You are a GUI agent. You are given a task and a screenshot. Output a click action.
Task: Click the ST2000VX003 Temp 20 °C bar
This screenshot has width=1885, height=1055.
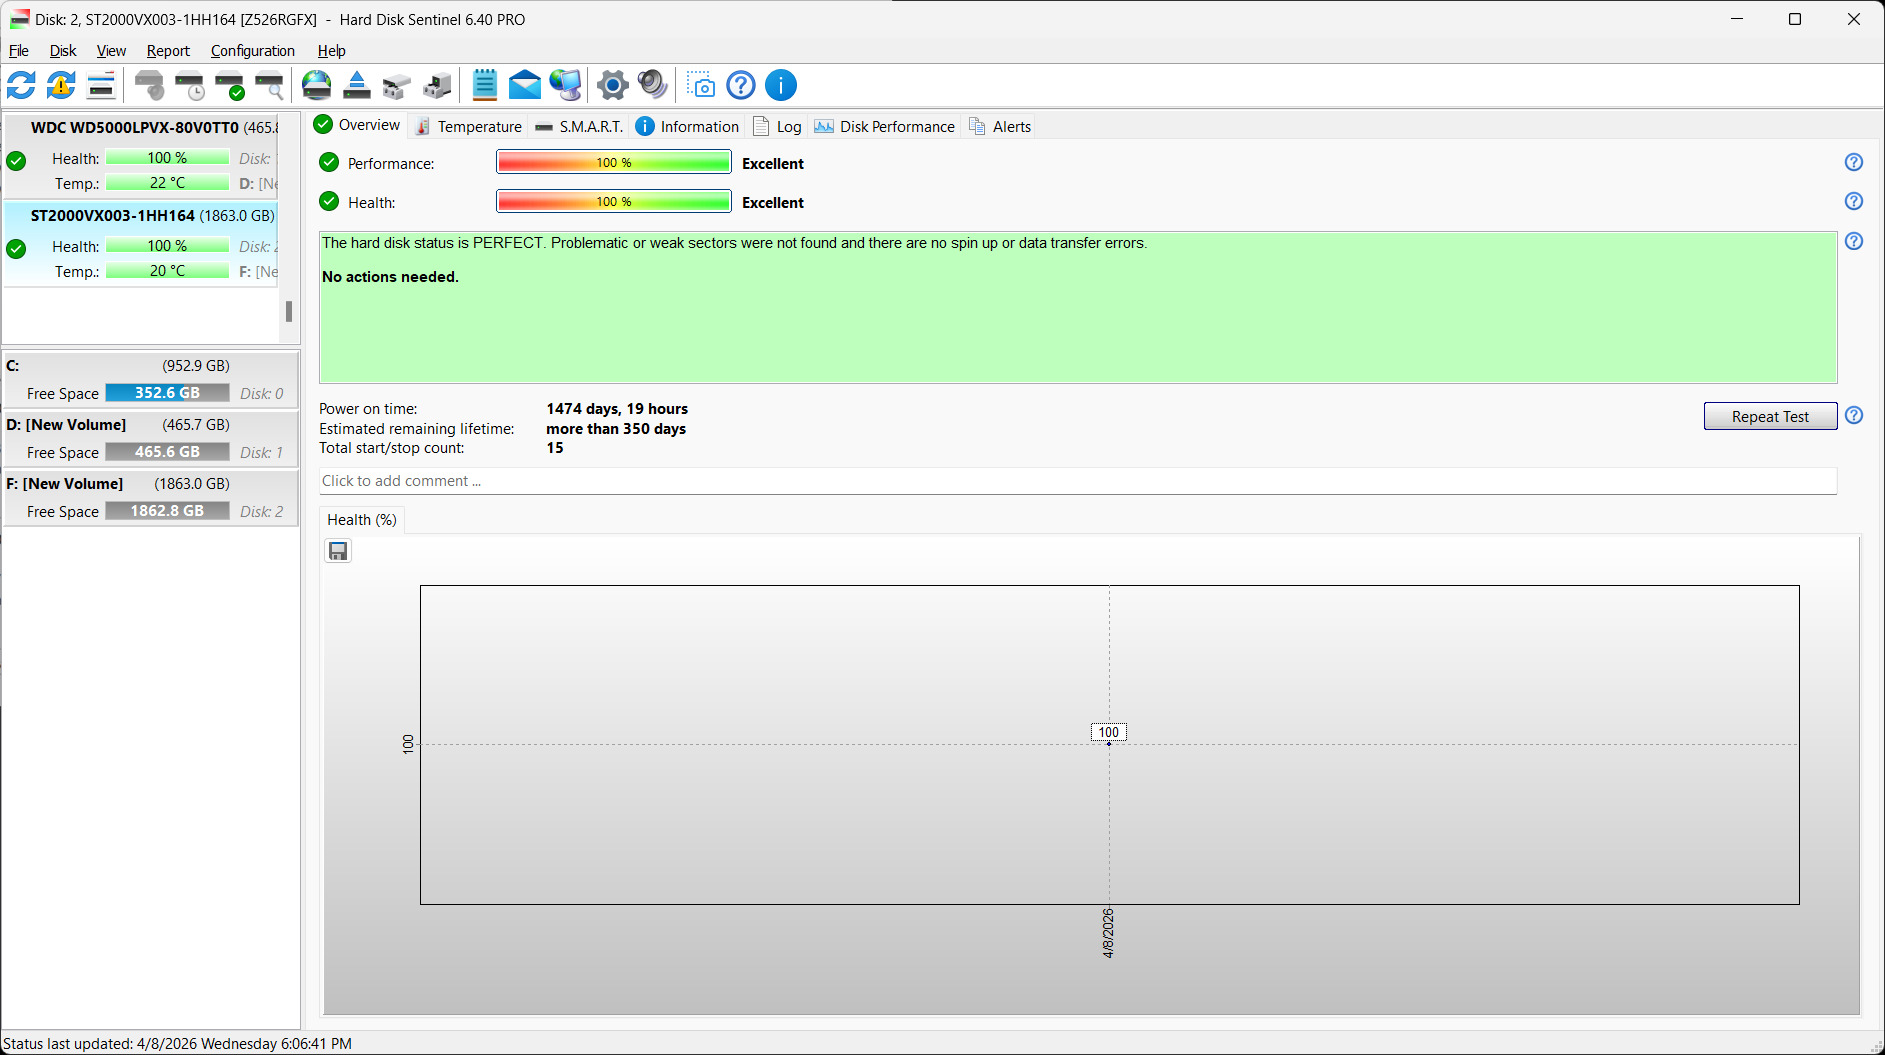point(167,271)
